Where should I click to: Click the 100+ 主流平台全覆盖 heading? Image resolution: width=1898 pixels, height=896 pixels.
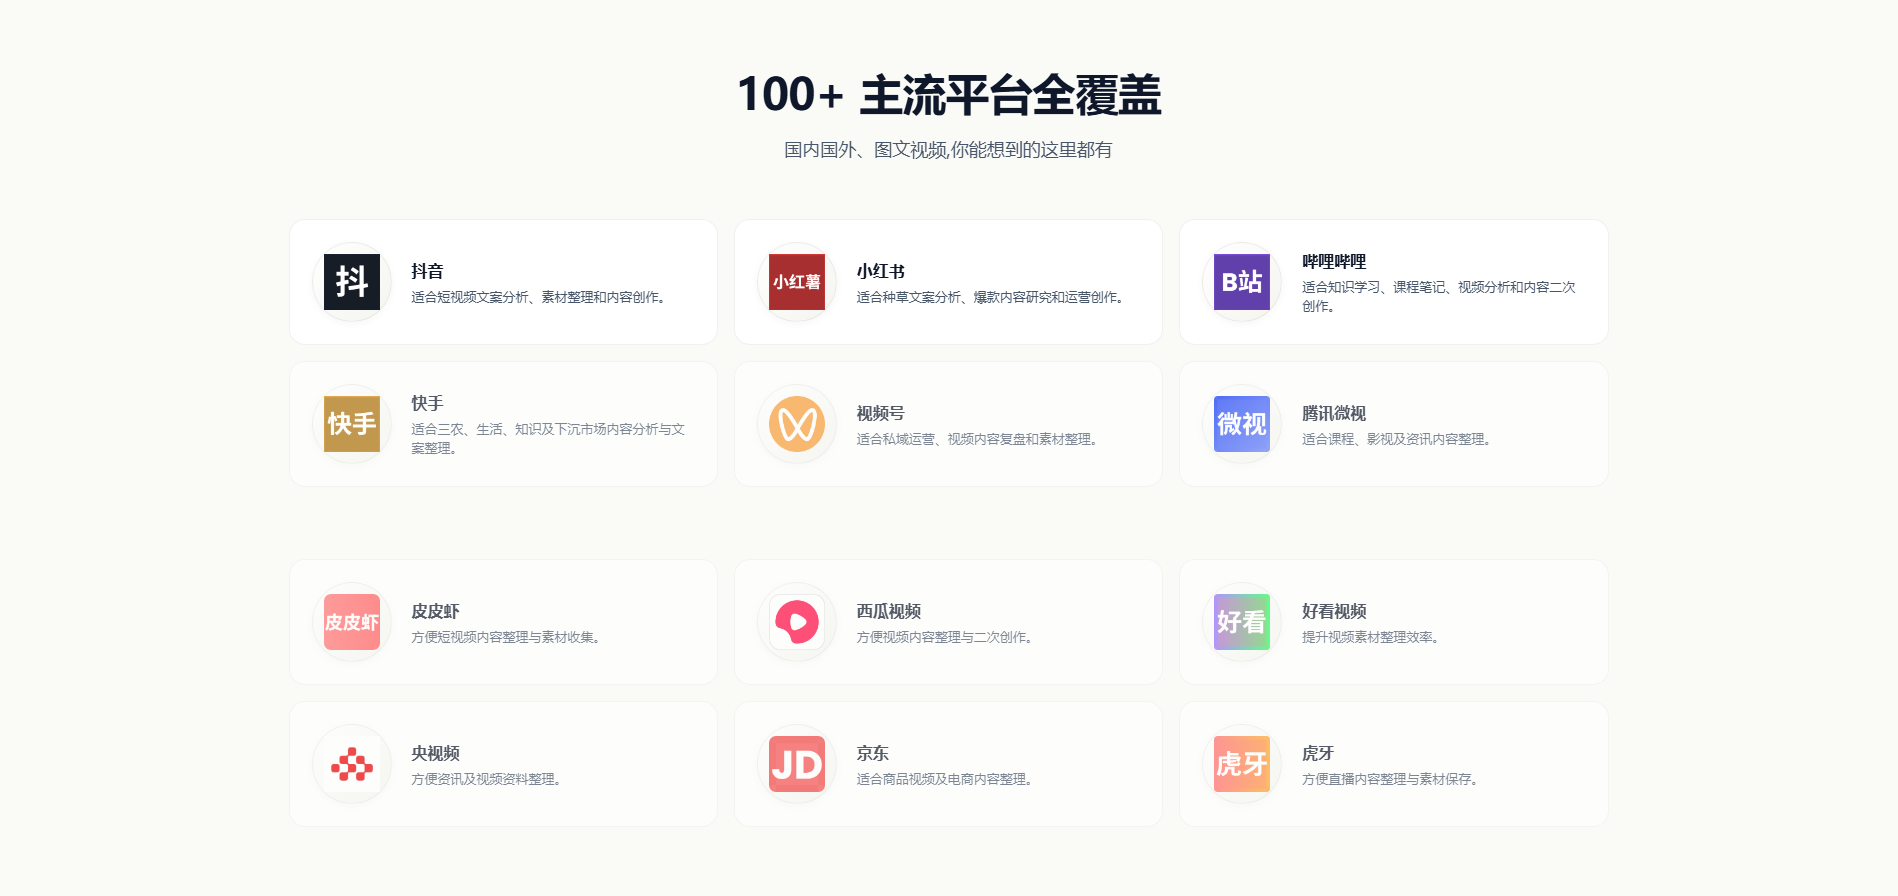pyautogui.click(x=949, y=95)
